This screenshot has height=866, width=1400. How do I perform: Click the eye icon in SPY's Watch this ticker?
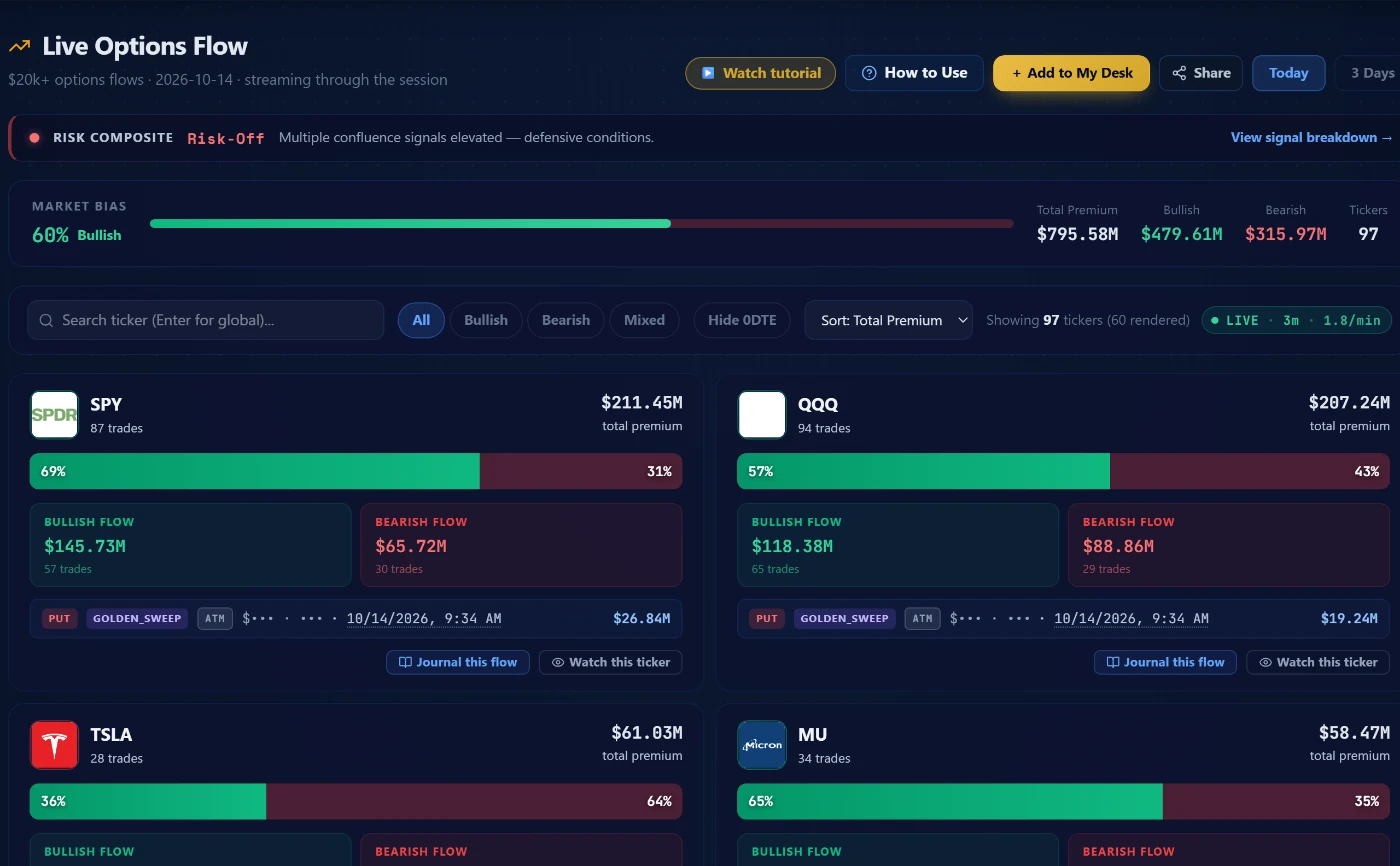click(558, 662)
